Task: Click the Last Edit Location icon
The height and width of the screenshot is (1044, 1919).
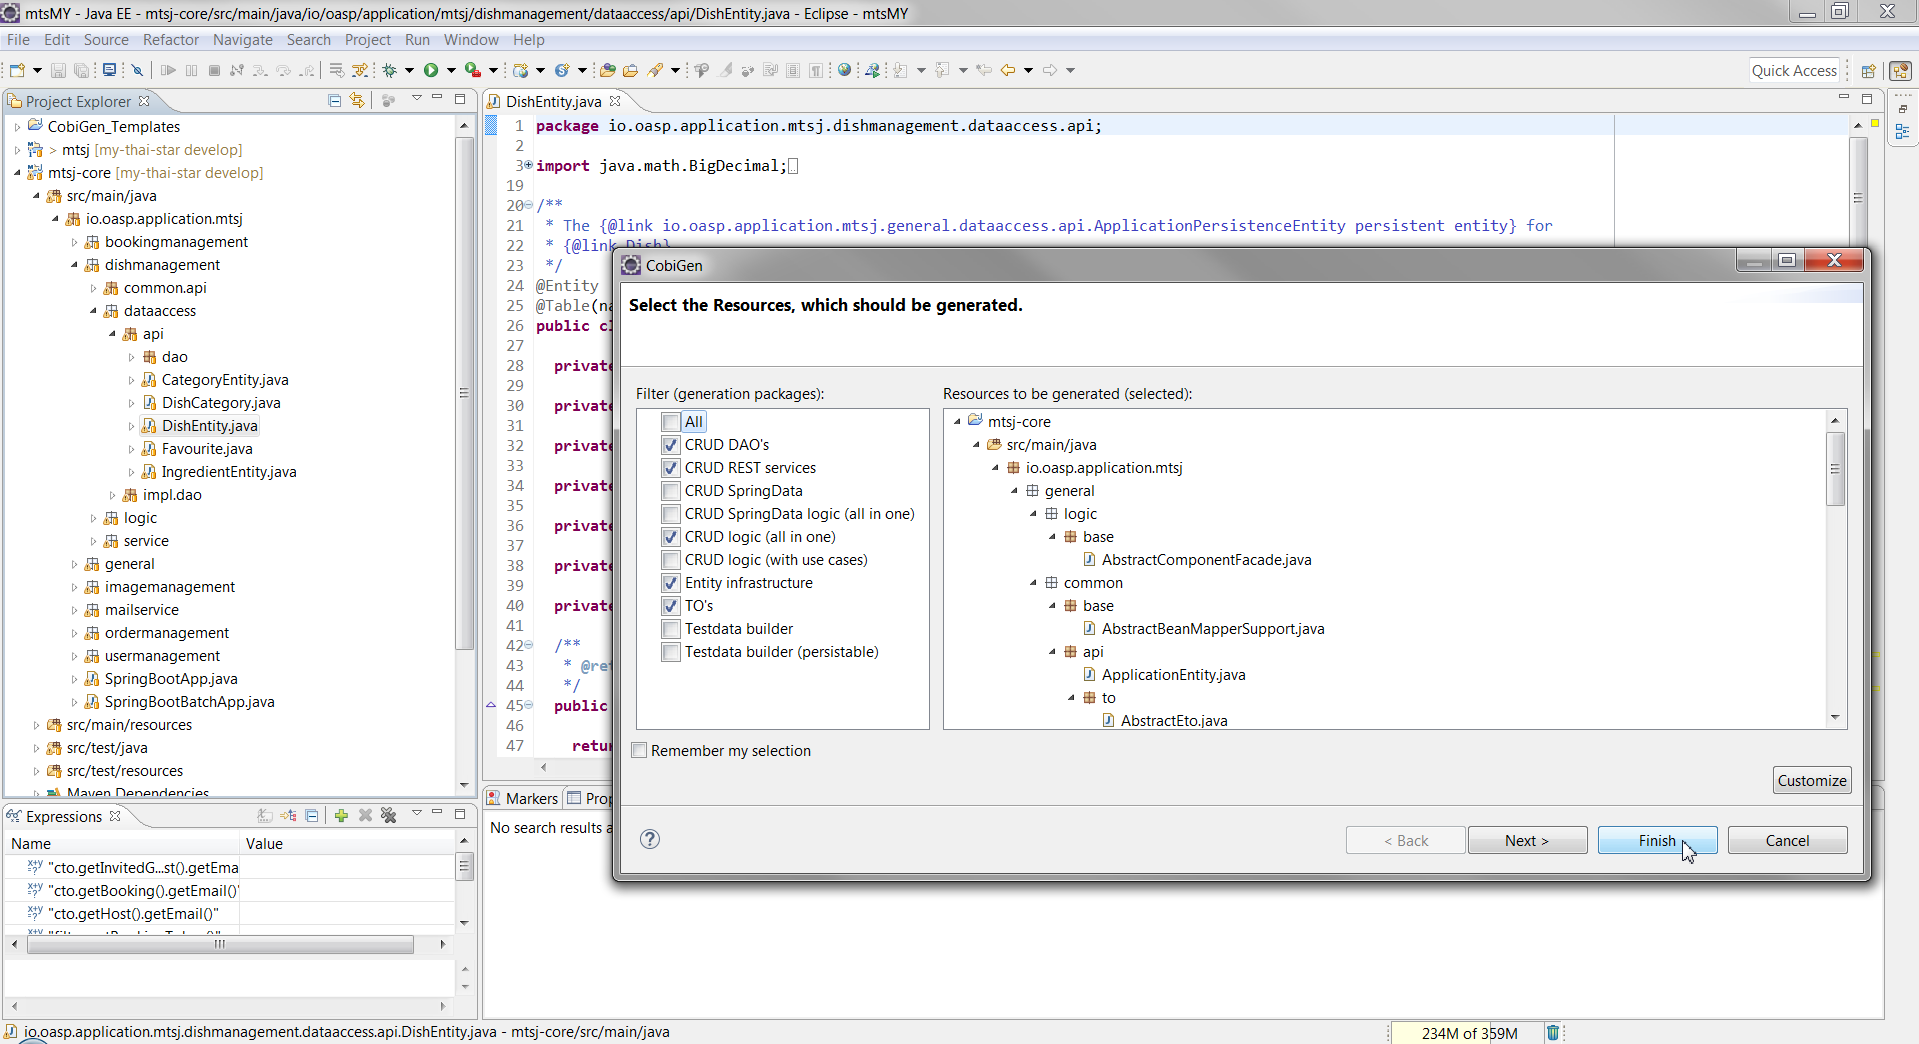Action: click(x=984, y=70)
